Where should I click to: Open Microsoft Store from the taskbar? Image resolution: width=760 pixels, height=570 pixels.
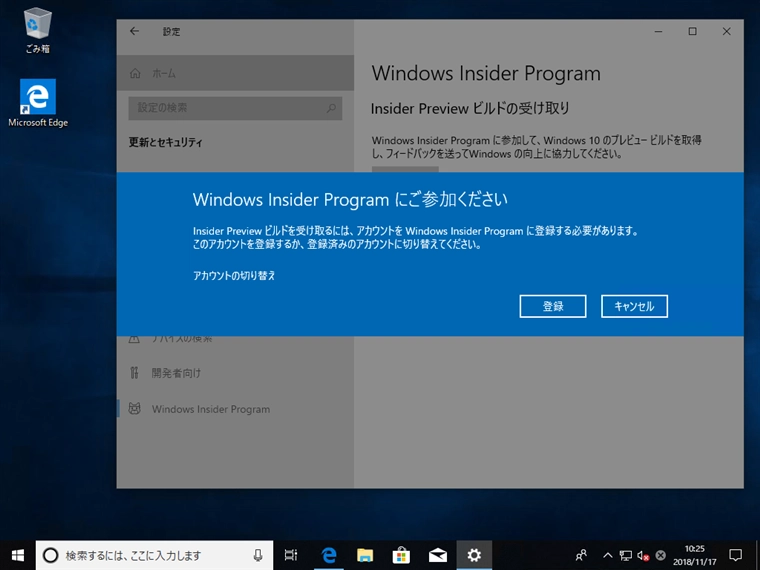401,555
